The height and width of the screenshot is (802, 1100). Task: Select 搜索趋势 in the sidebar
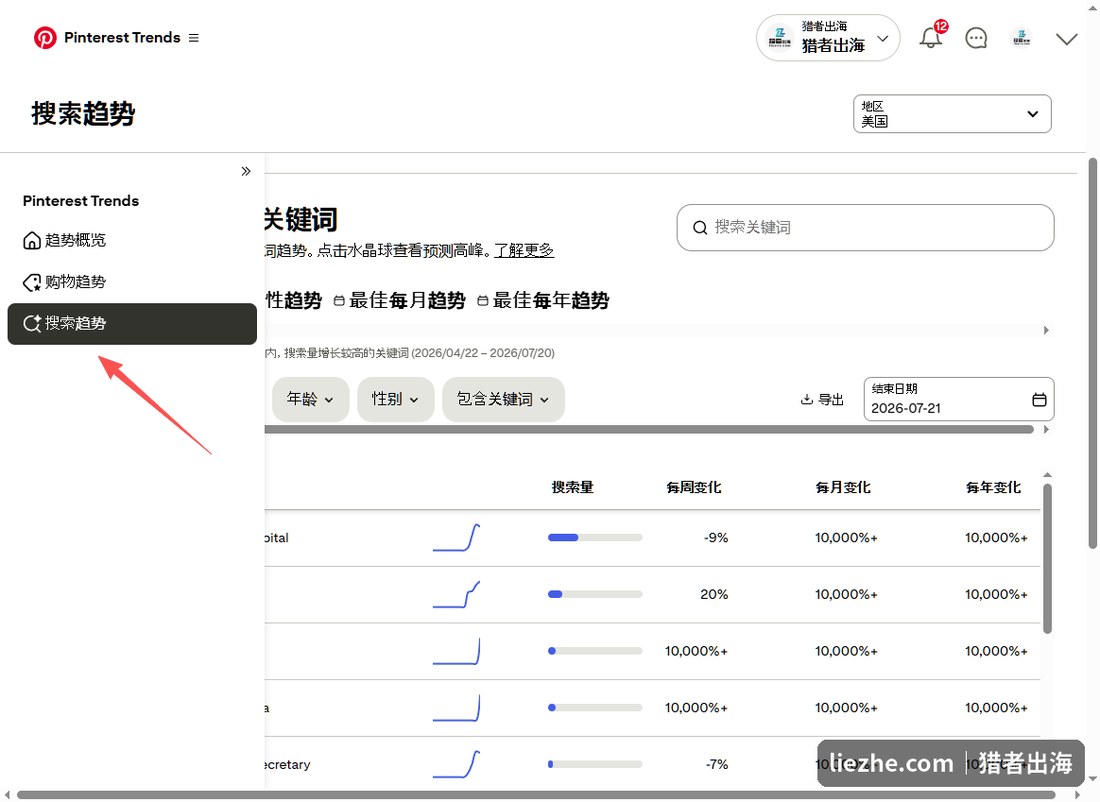(x=132, y=323)
